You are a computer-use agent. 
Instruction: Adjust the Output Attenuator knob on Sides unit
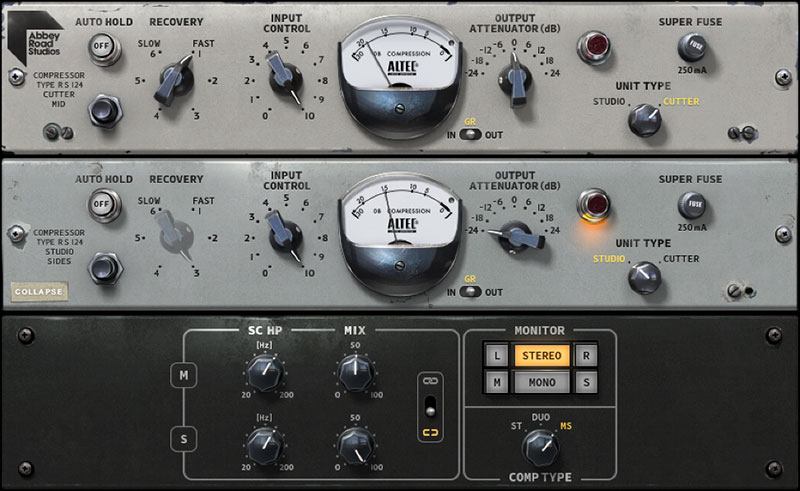tap(516, 237)
